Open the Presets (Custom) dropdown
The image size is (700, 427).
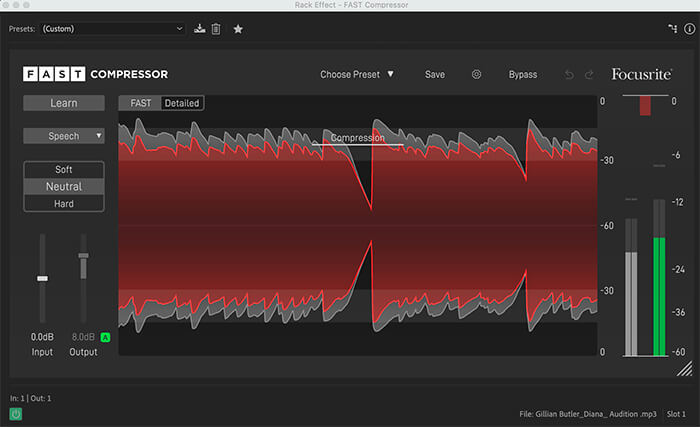(x=113, y=29)
